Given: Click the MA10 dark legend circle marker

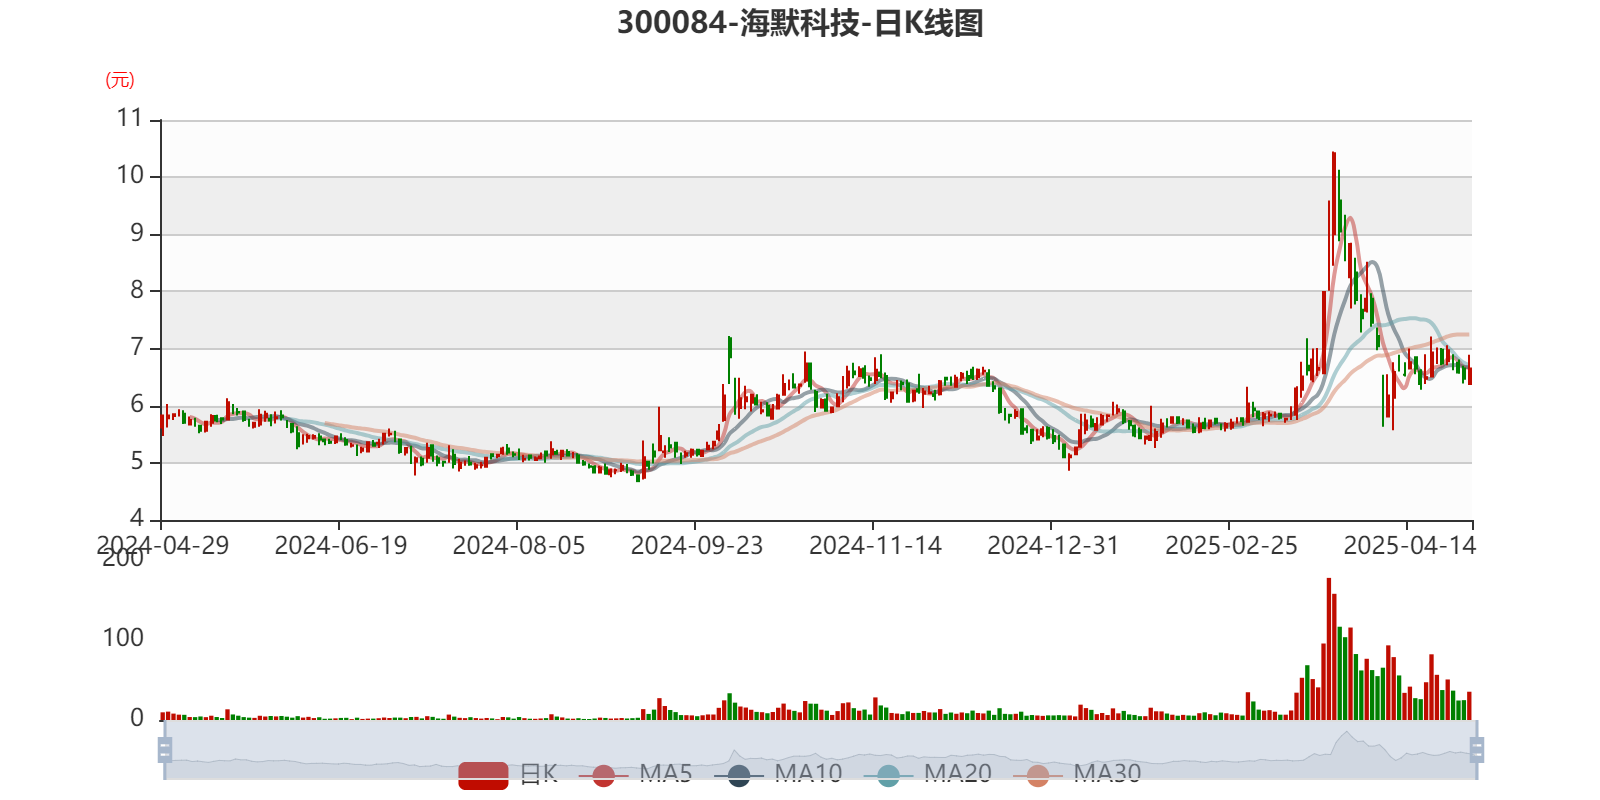Looking at the screenshot, I should pos(739,775).
